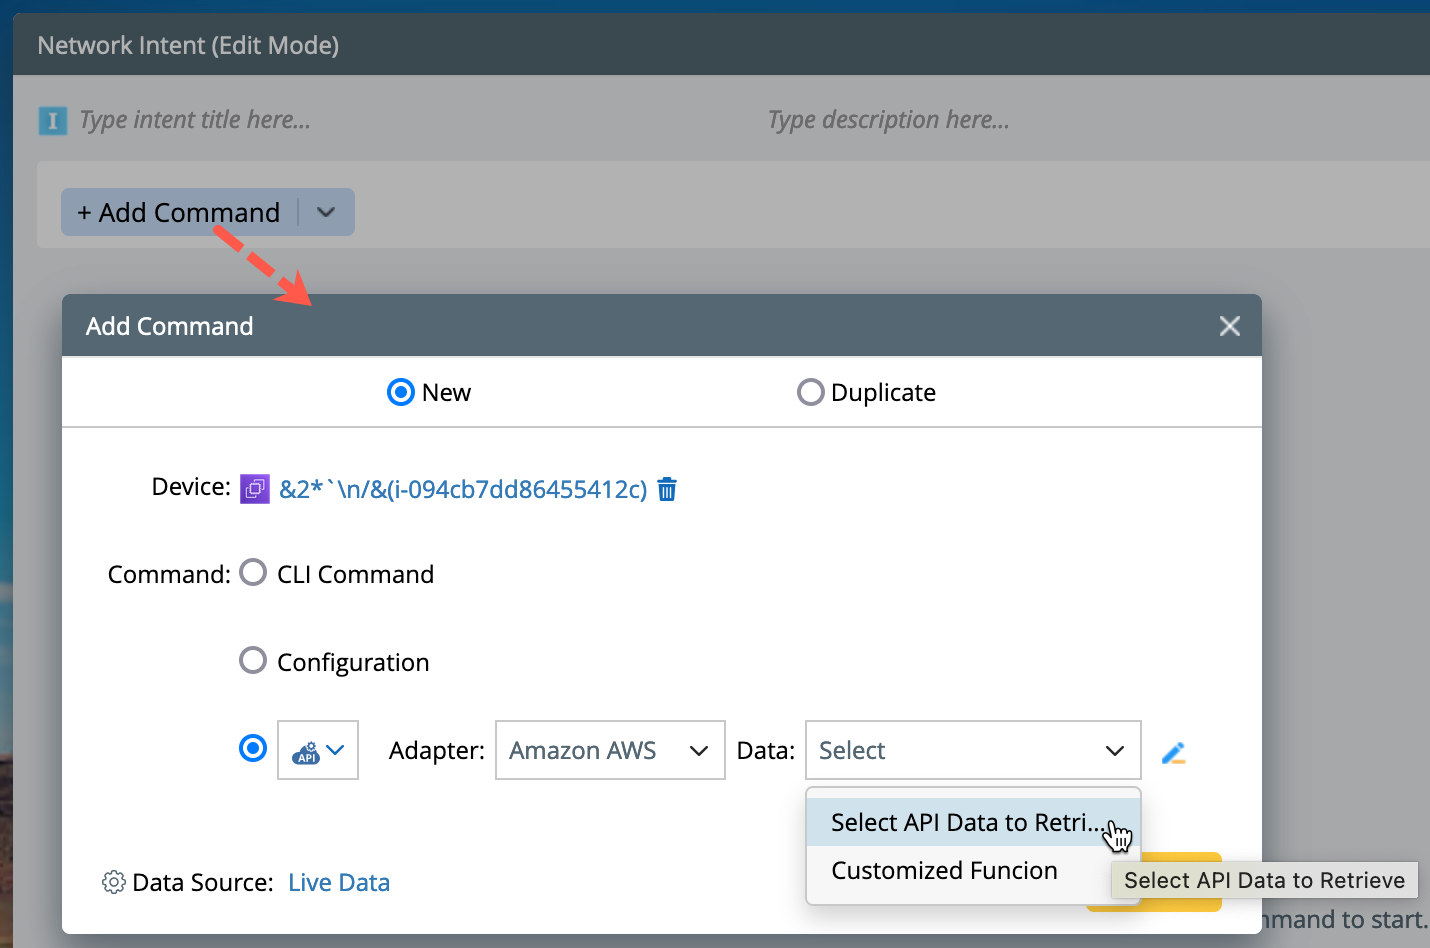1430x948 pixels.
Task: Pick the Configuration radio button
Action: tap(253, 661)
